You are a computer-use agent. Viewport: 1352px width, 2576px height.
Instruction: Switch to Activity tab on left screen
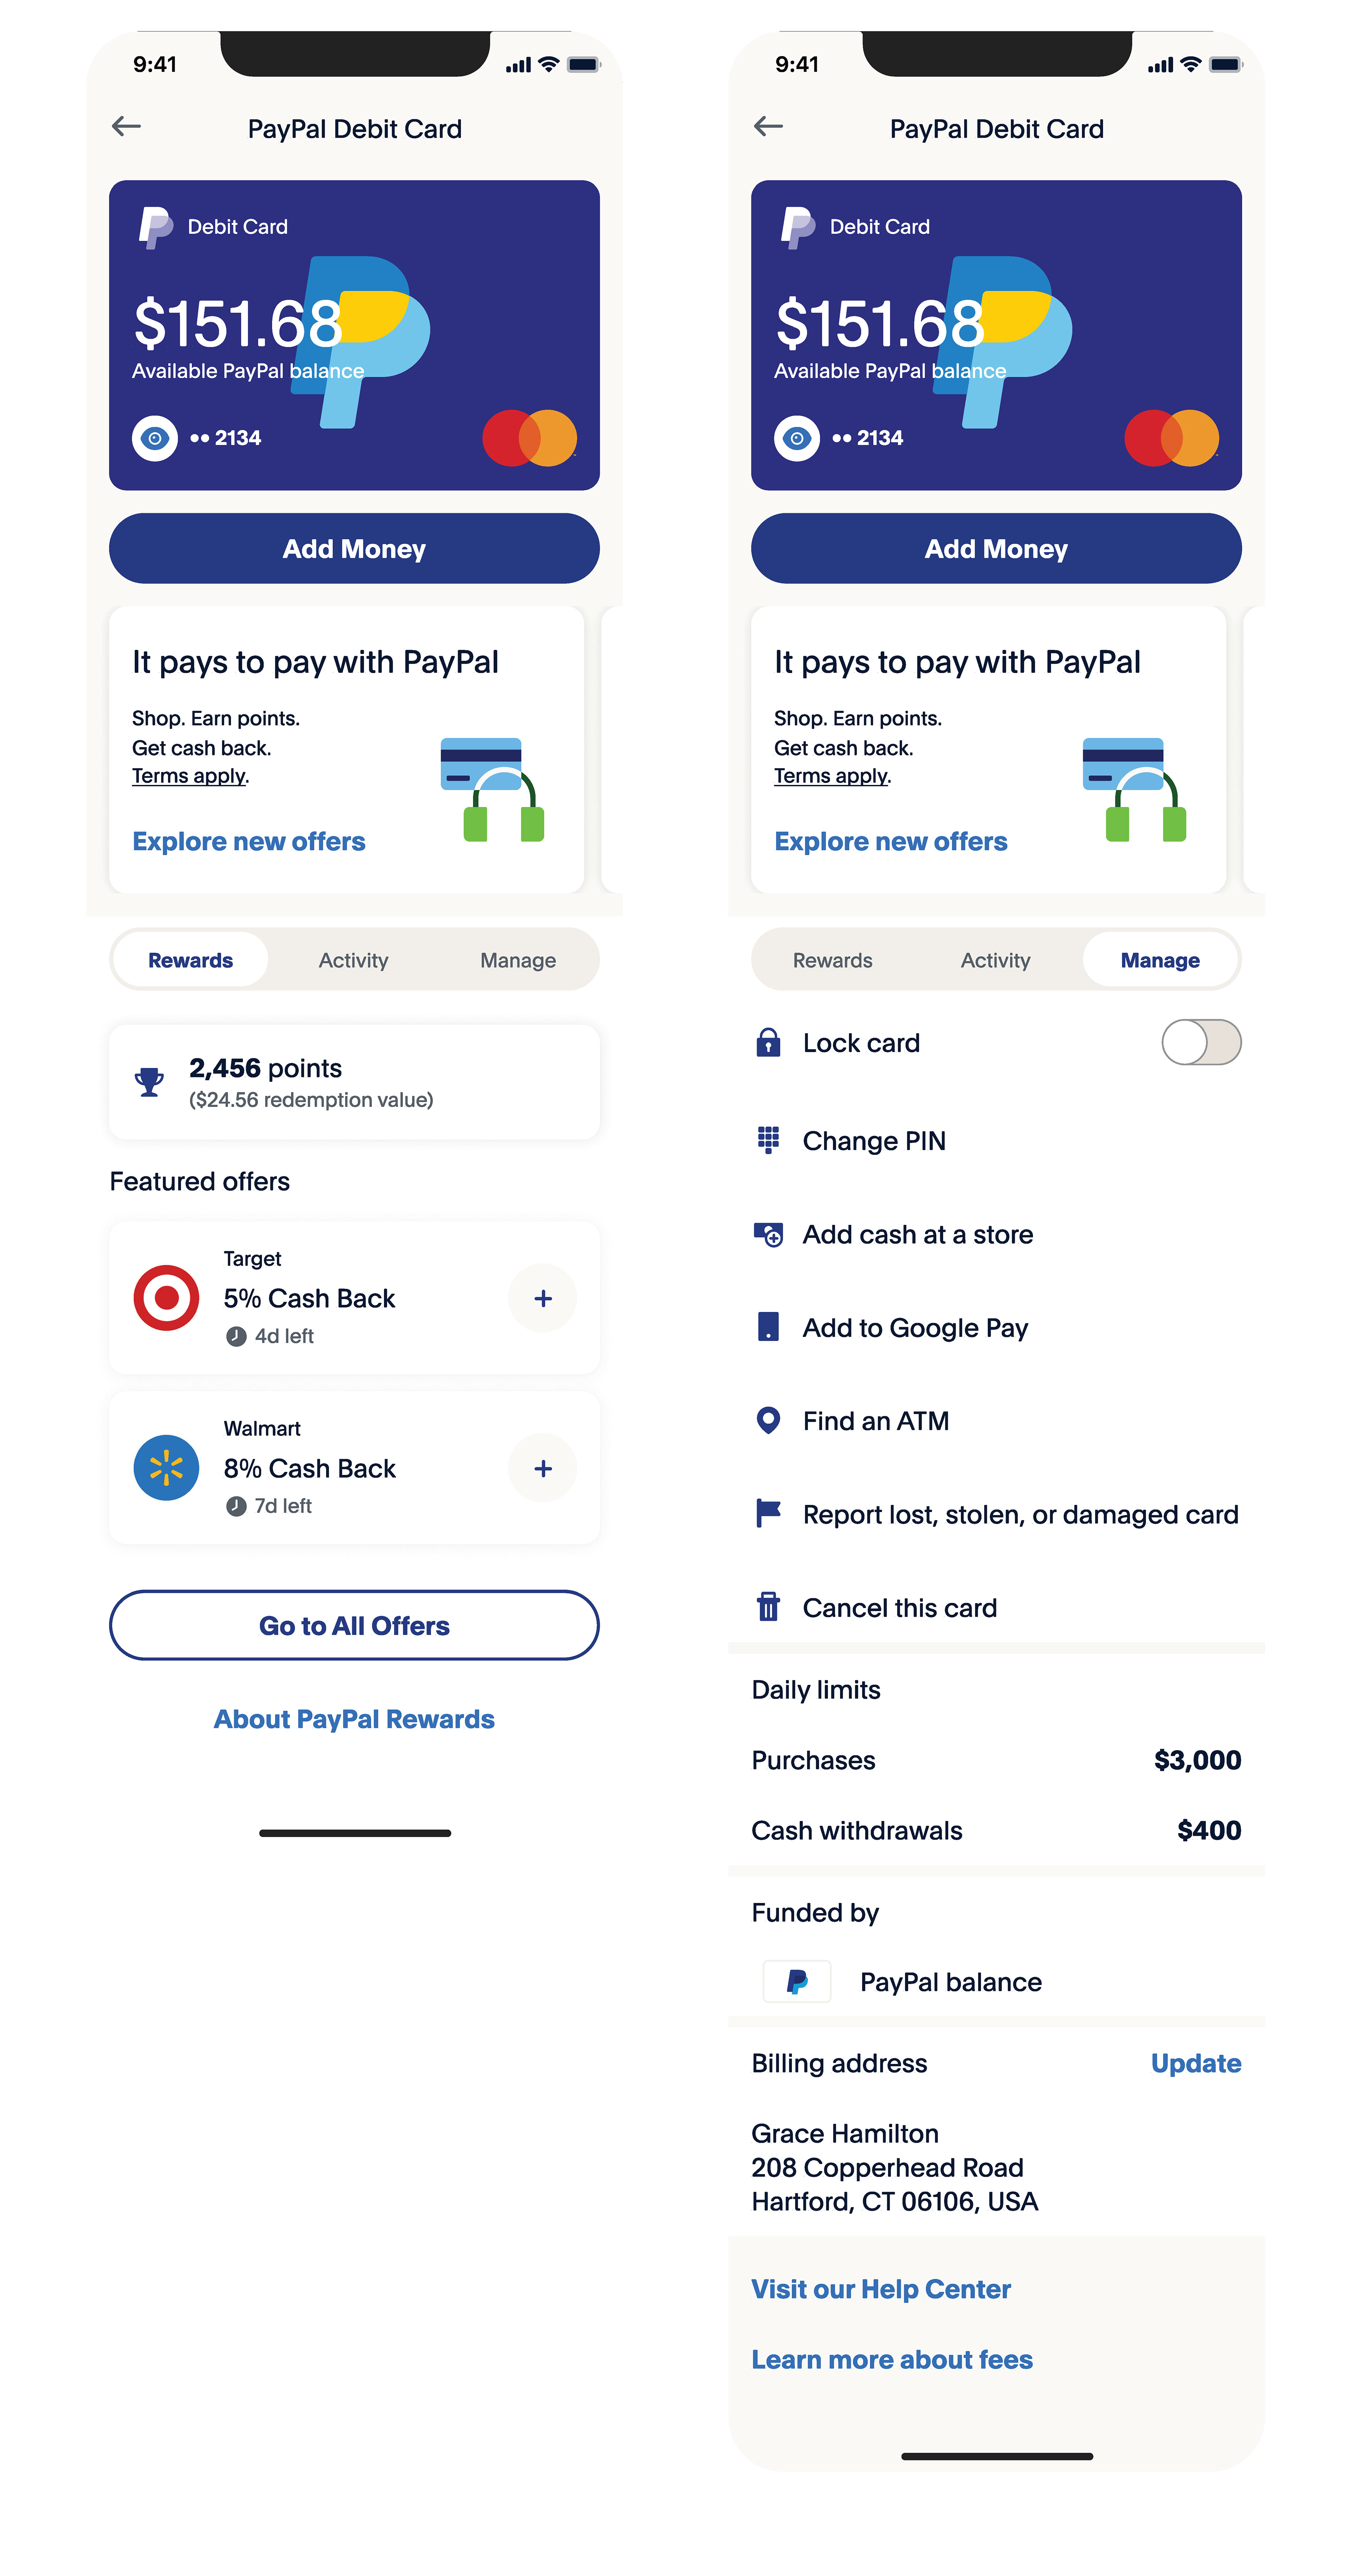(353, 960)
